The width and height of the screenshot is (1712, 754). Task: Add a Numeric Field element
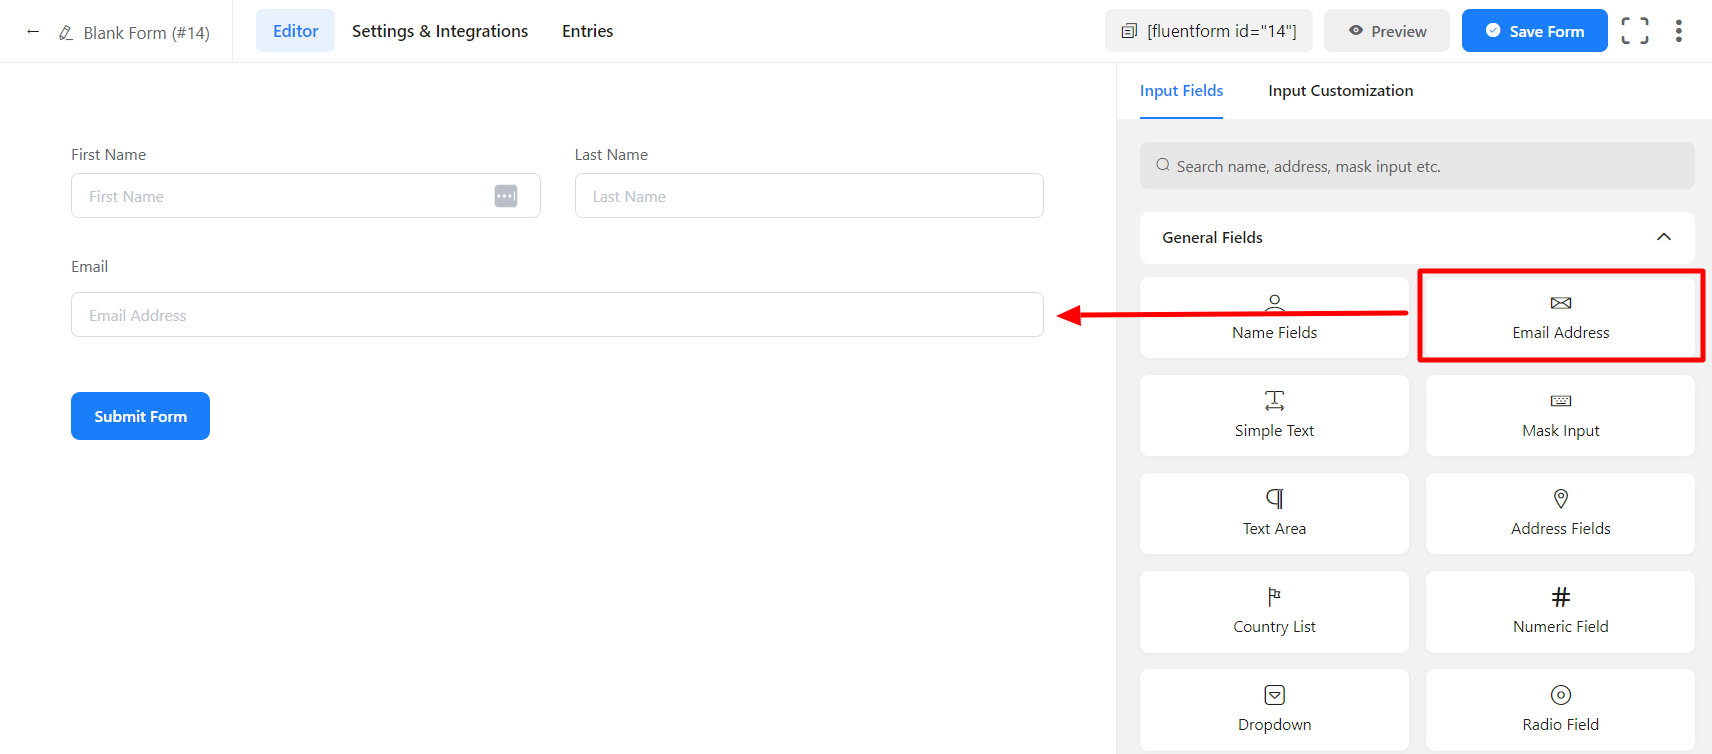click(x=1560, y=611)
